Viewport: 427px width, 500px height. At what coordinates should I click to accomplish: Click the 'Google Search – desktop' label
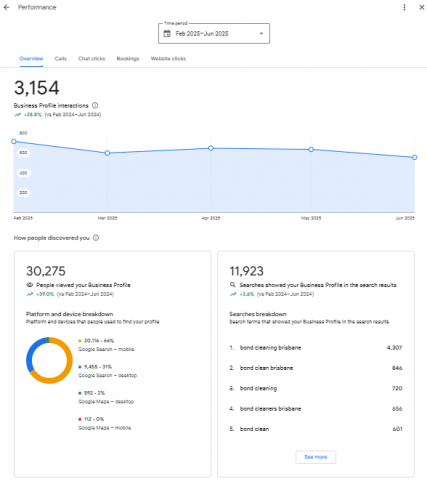pos(107,376)
